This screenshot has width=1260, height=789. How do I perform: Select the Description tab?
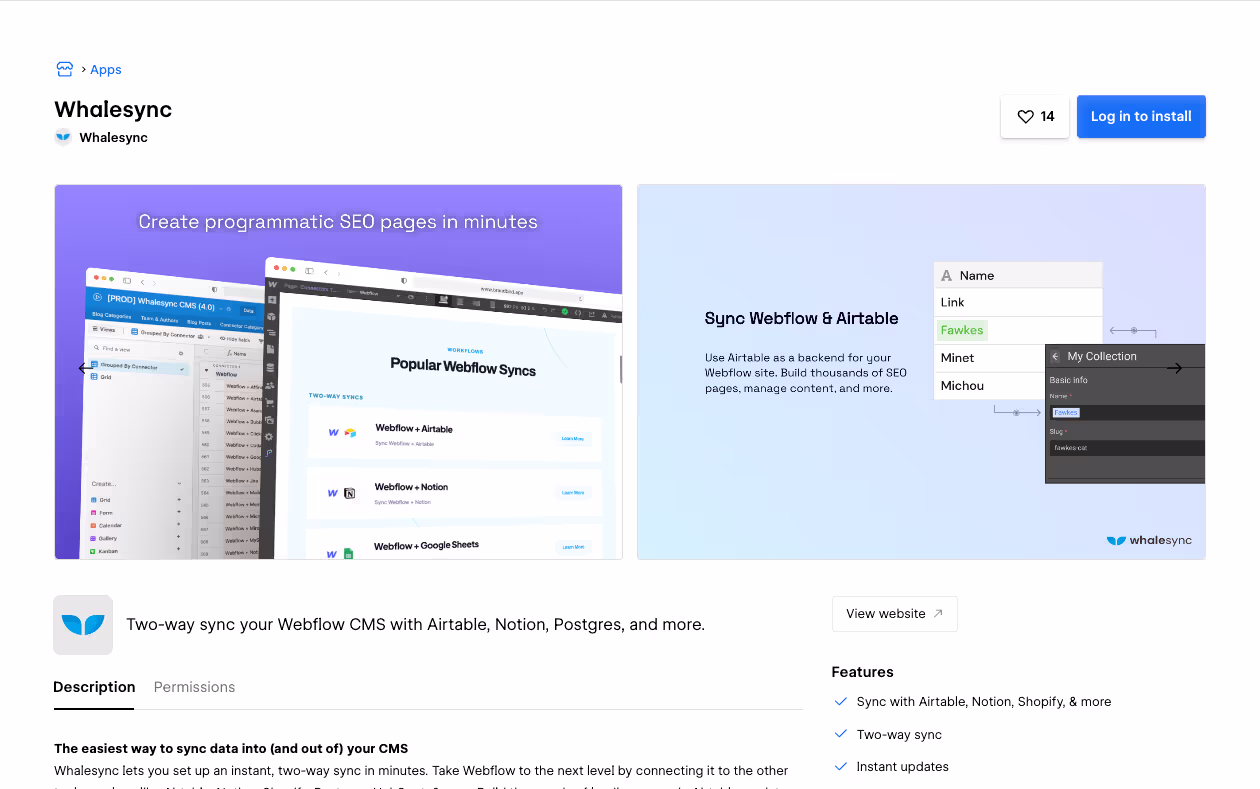click(x=94, y=687)
